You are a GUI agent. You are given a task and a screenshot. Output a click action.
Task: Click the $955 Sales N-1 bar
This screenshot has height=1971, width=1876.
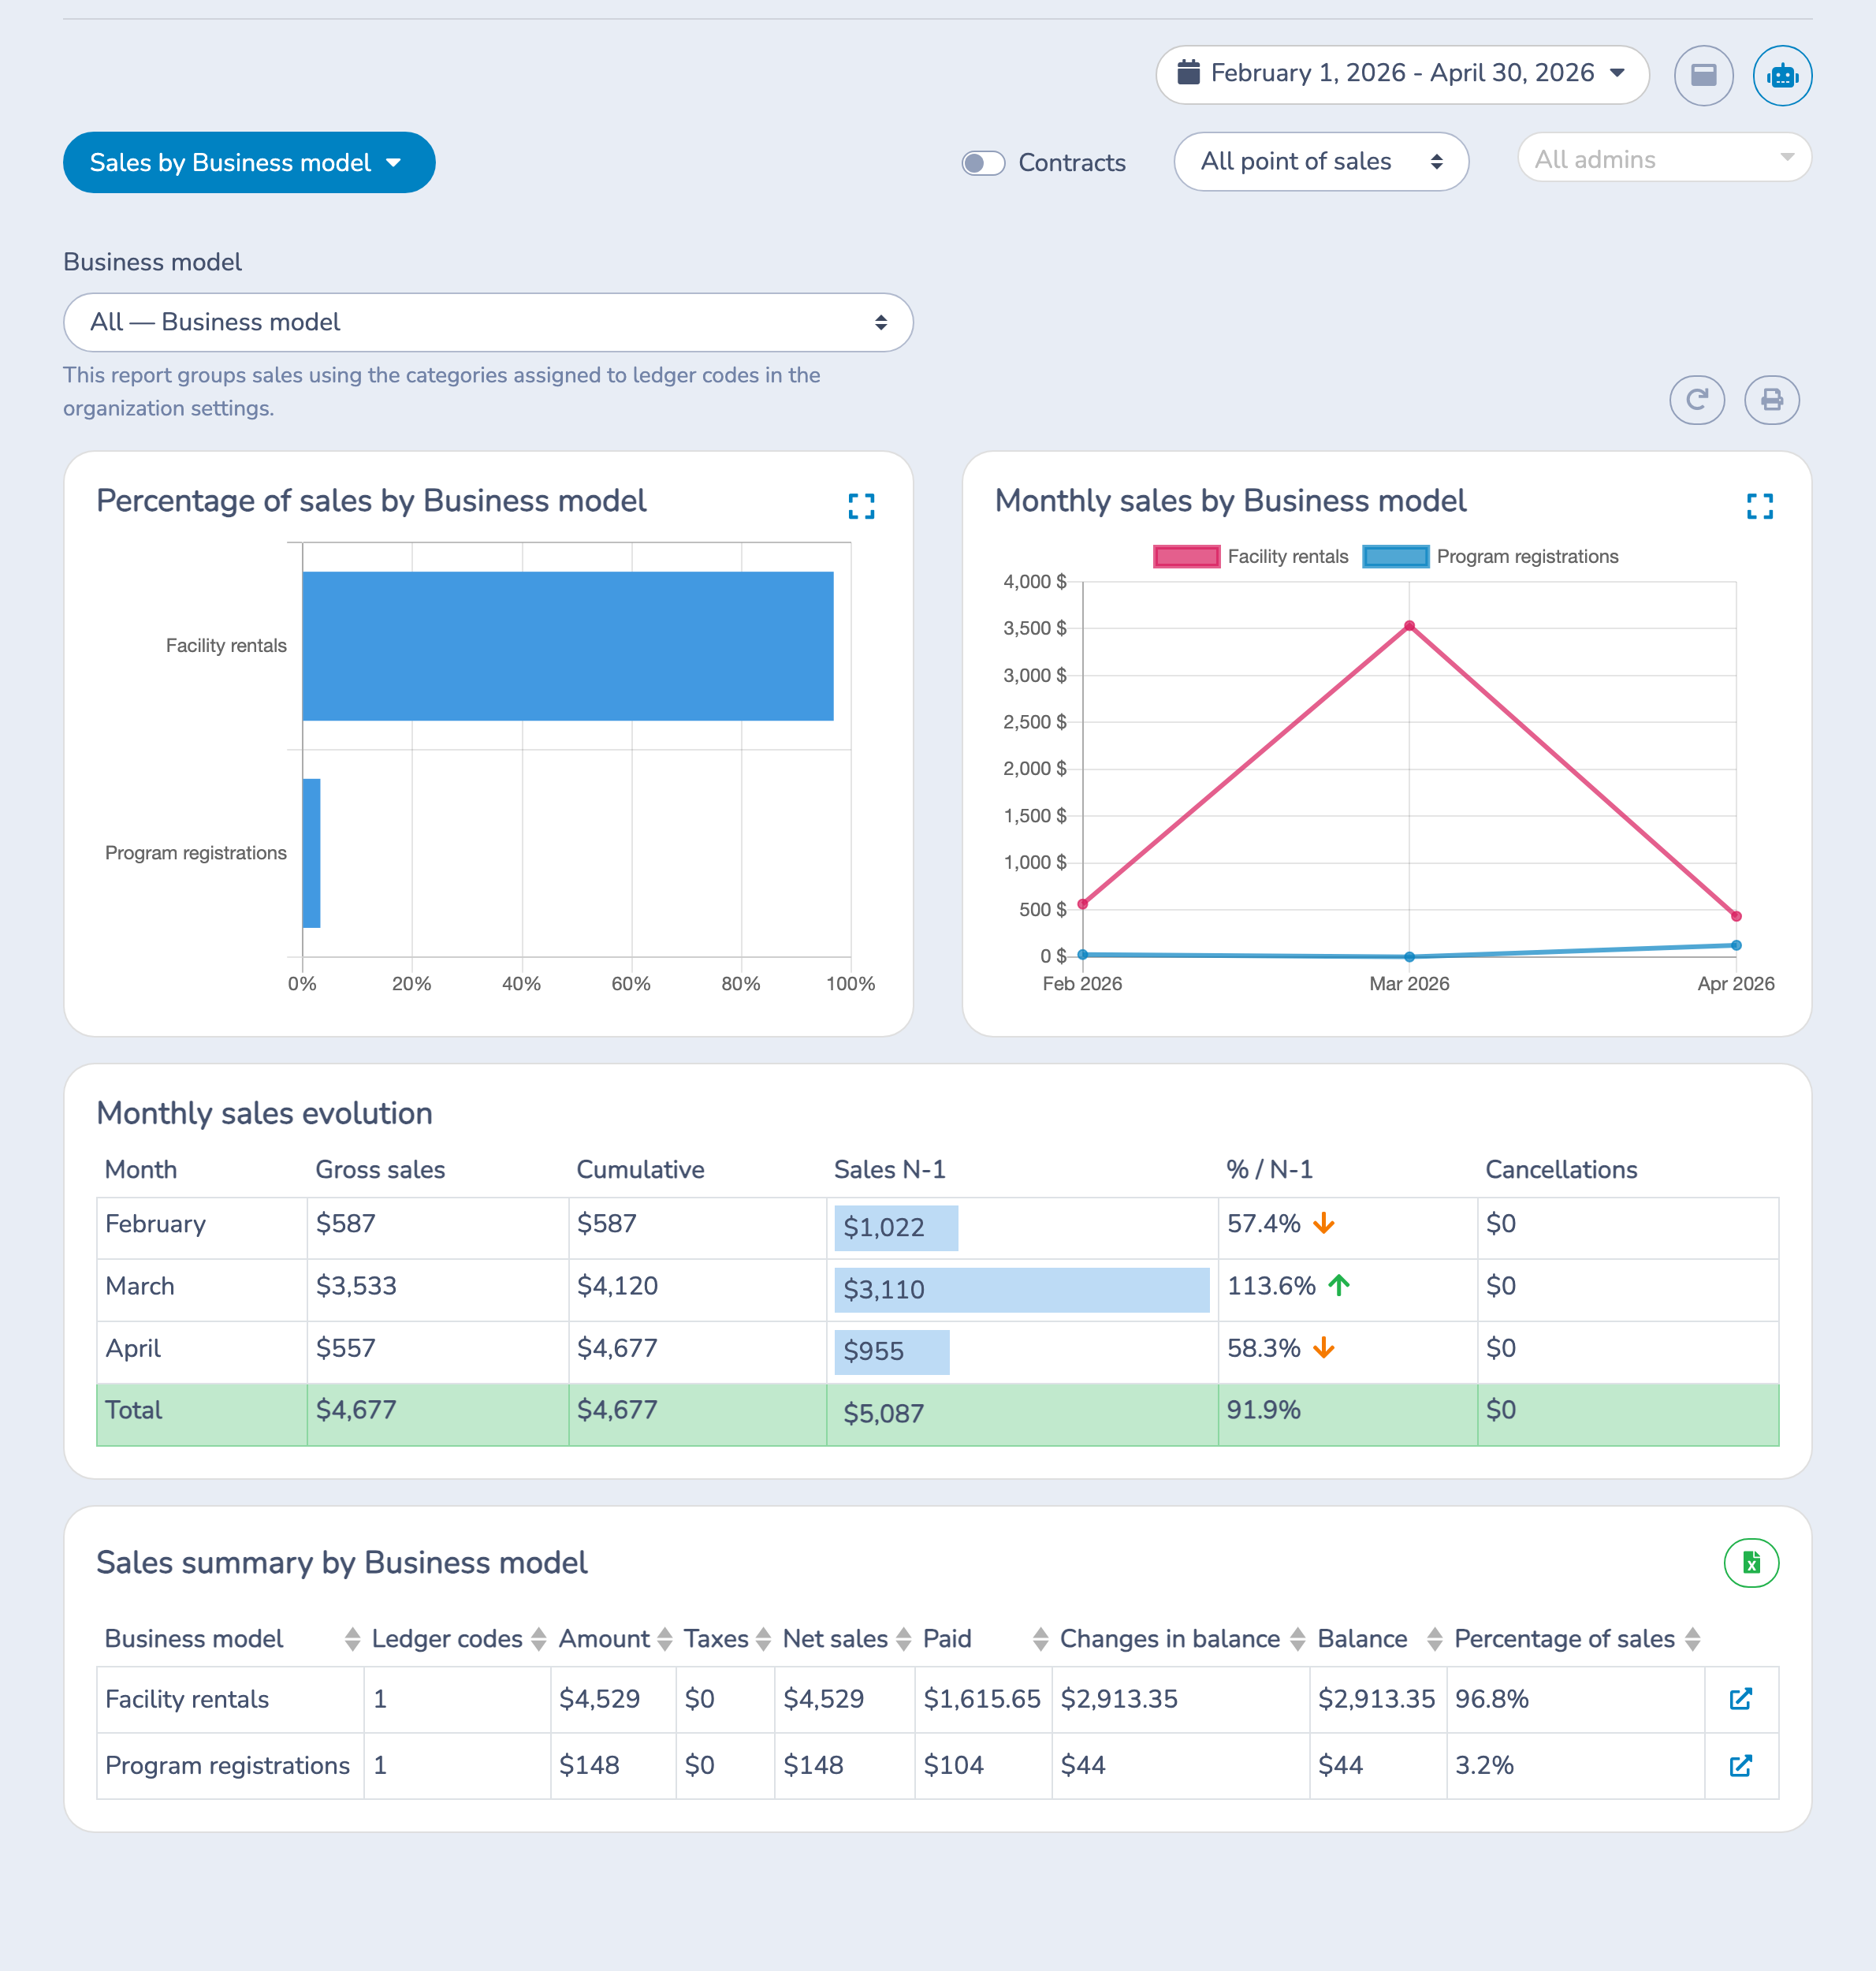pos(891,1352)
